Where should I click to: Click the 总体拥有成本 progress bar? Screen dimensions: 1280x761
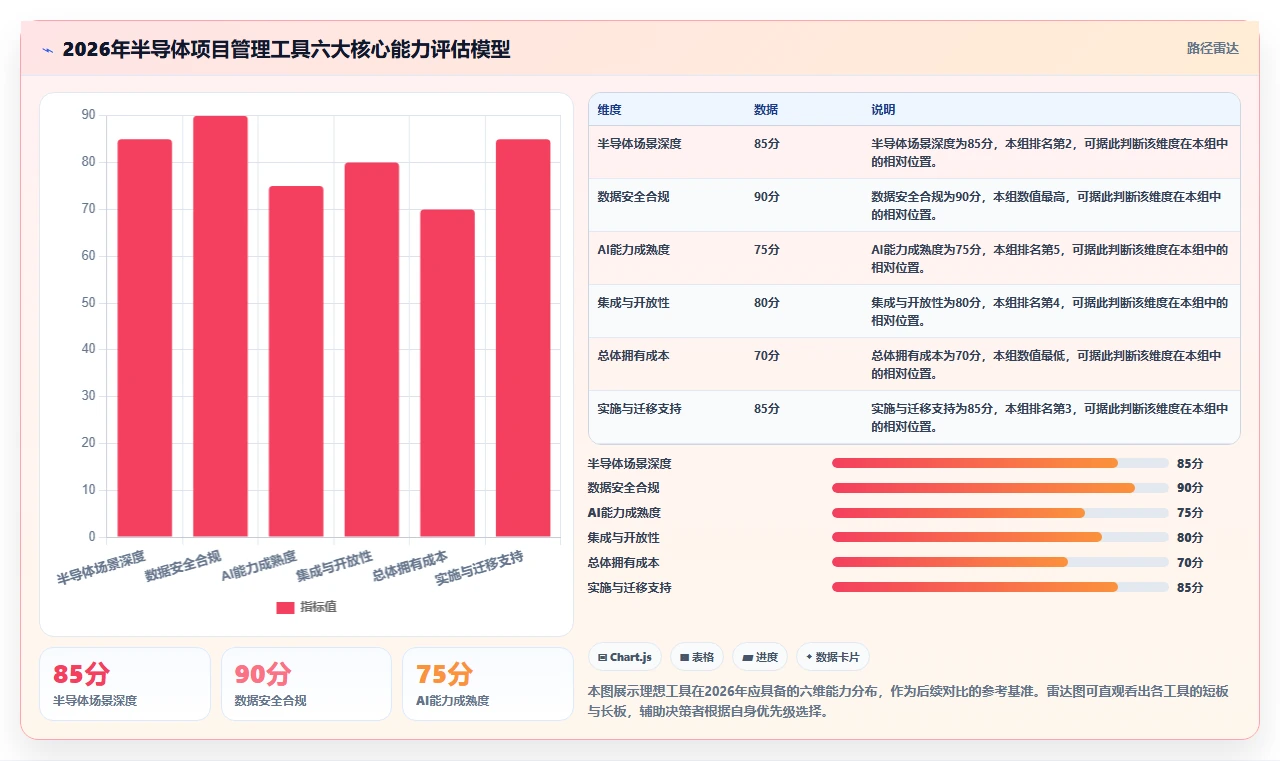(x=1000, y=562)
